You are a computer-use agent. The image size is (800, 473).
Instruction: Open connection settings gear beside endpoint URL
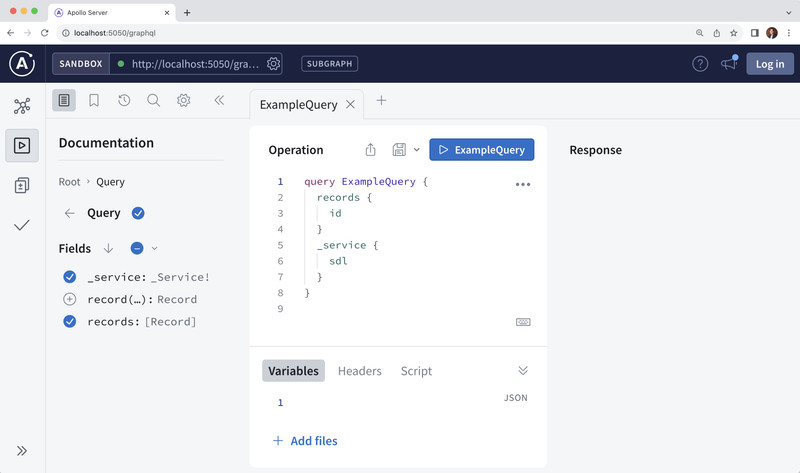coord(273,64)
